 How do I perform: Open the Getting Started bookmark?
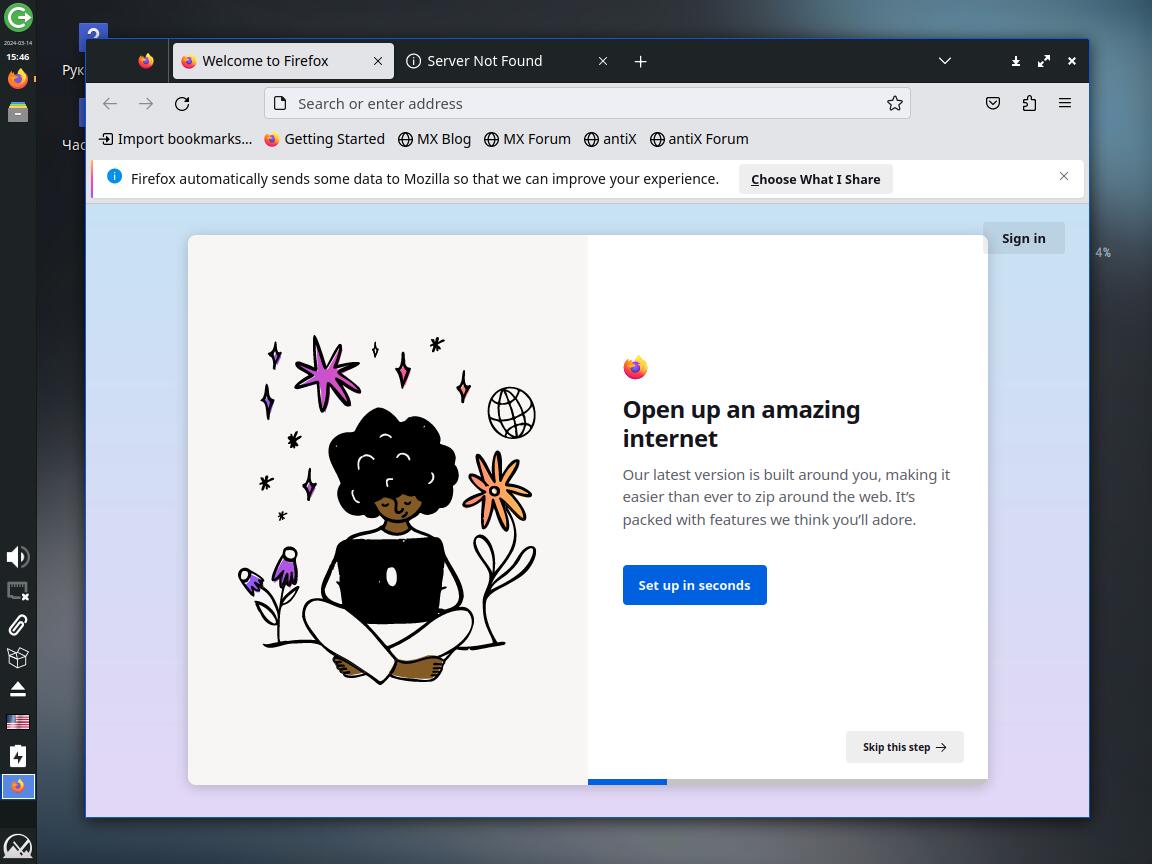click(x=325, y=139)
